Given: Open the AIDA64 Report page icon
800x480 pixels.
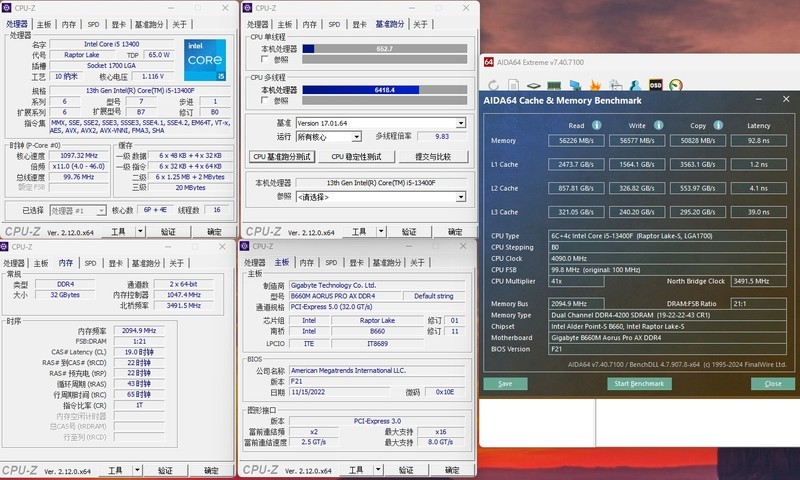Looking at the screenshot, I should [x=513, y=85].
